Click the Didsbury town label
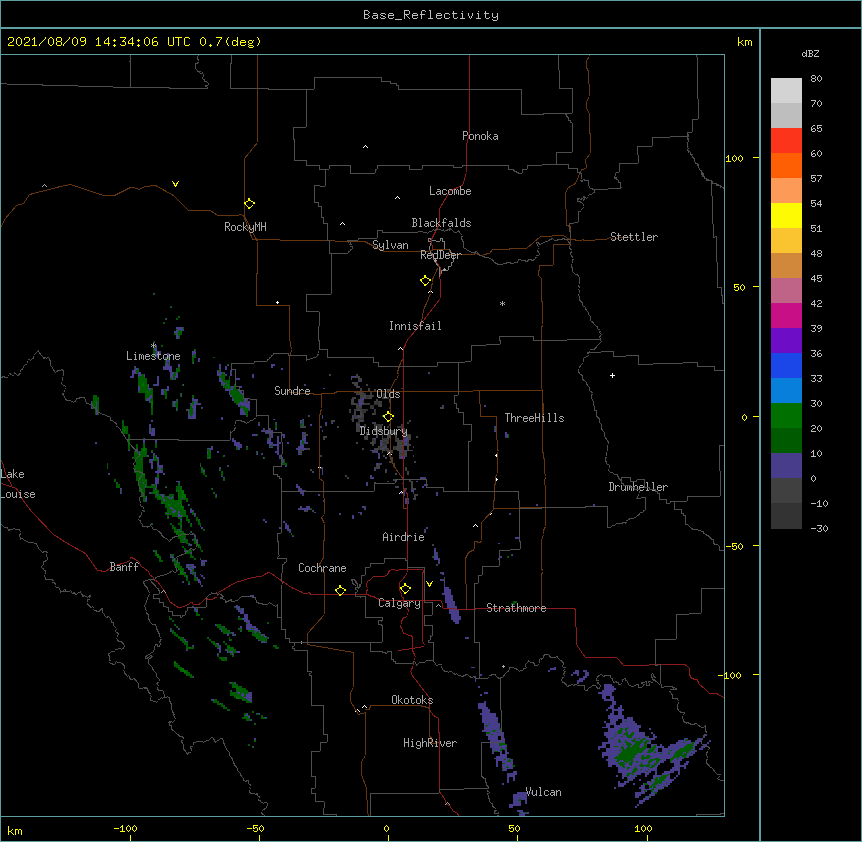862x842 pixels. pyautogui.click(x=383, y=431)
